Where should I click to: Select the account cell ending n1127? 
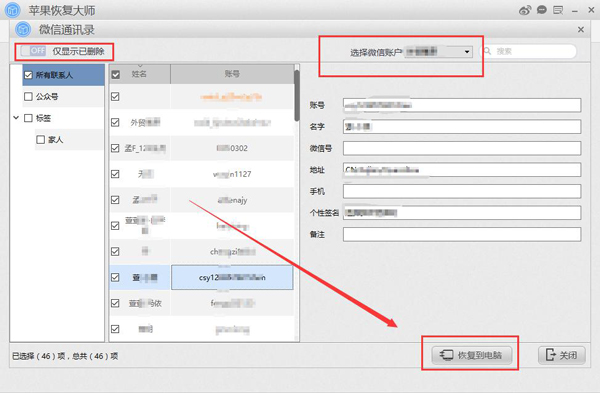pyautogui.click(x=232, y=174)
